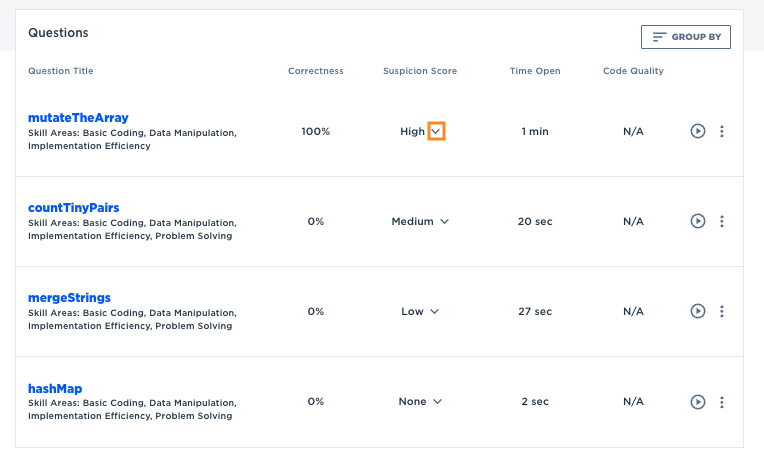The height and width of the screenshot is (461, 764).
Task: Open more options for mutateTheArray
Action: pos(722,131)
